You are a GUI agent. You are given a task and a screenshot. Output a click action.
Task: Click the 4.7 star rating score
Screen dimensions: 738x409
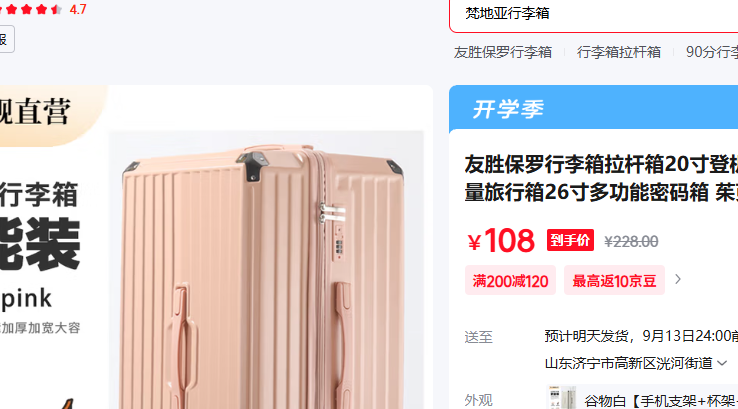click(x=78, y=9)
